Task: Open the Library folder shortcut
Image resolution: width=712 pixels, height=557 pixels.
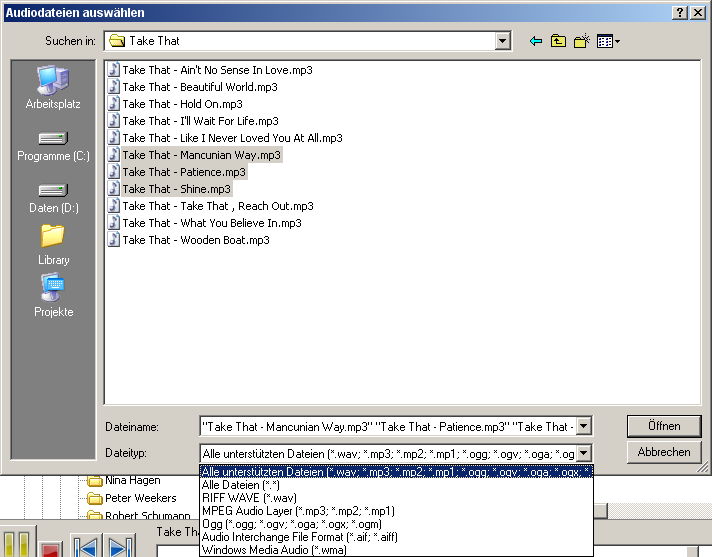Action: click(53, 245)
